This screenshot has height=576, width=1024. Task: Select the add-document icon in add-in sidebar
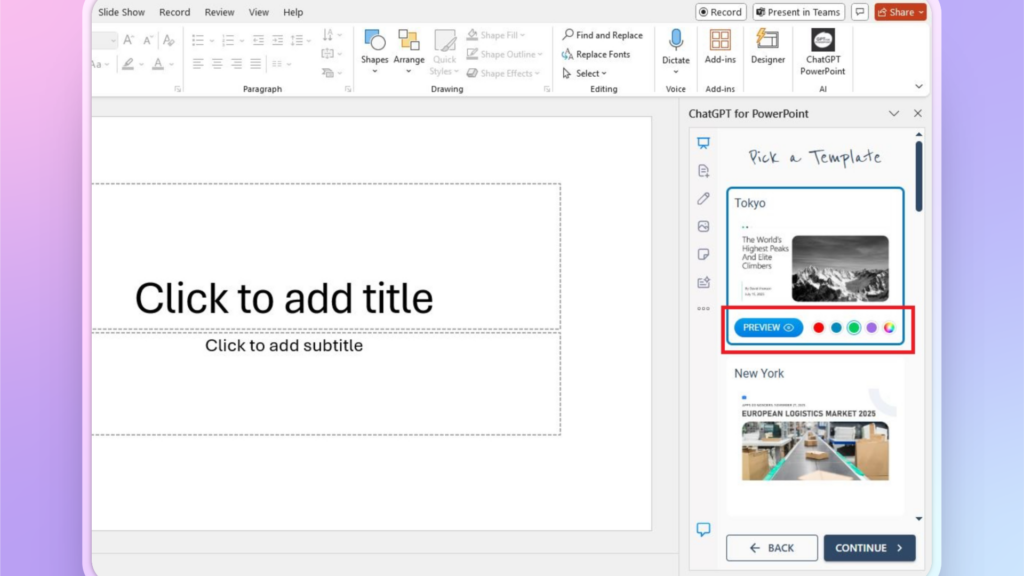703,171
